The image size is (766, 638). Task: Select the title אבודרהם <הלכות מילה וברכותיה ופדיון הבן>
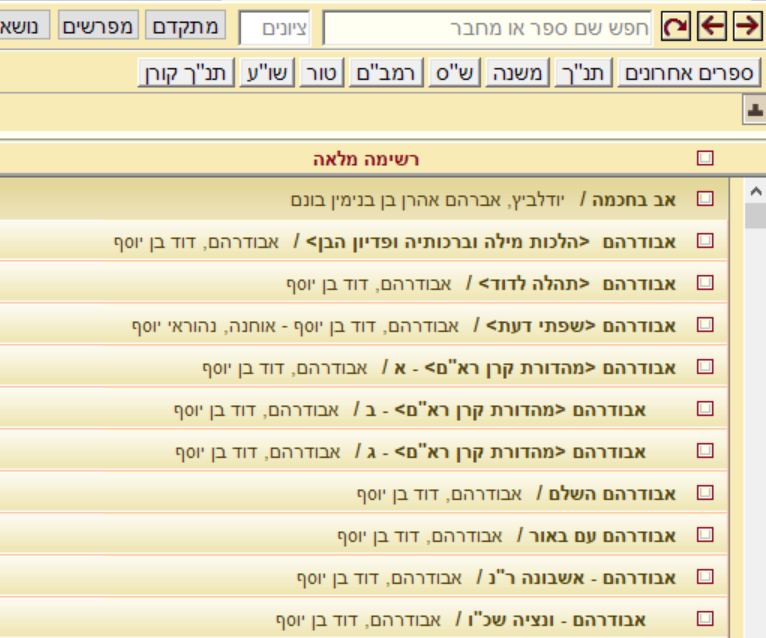491,242
